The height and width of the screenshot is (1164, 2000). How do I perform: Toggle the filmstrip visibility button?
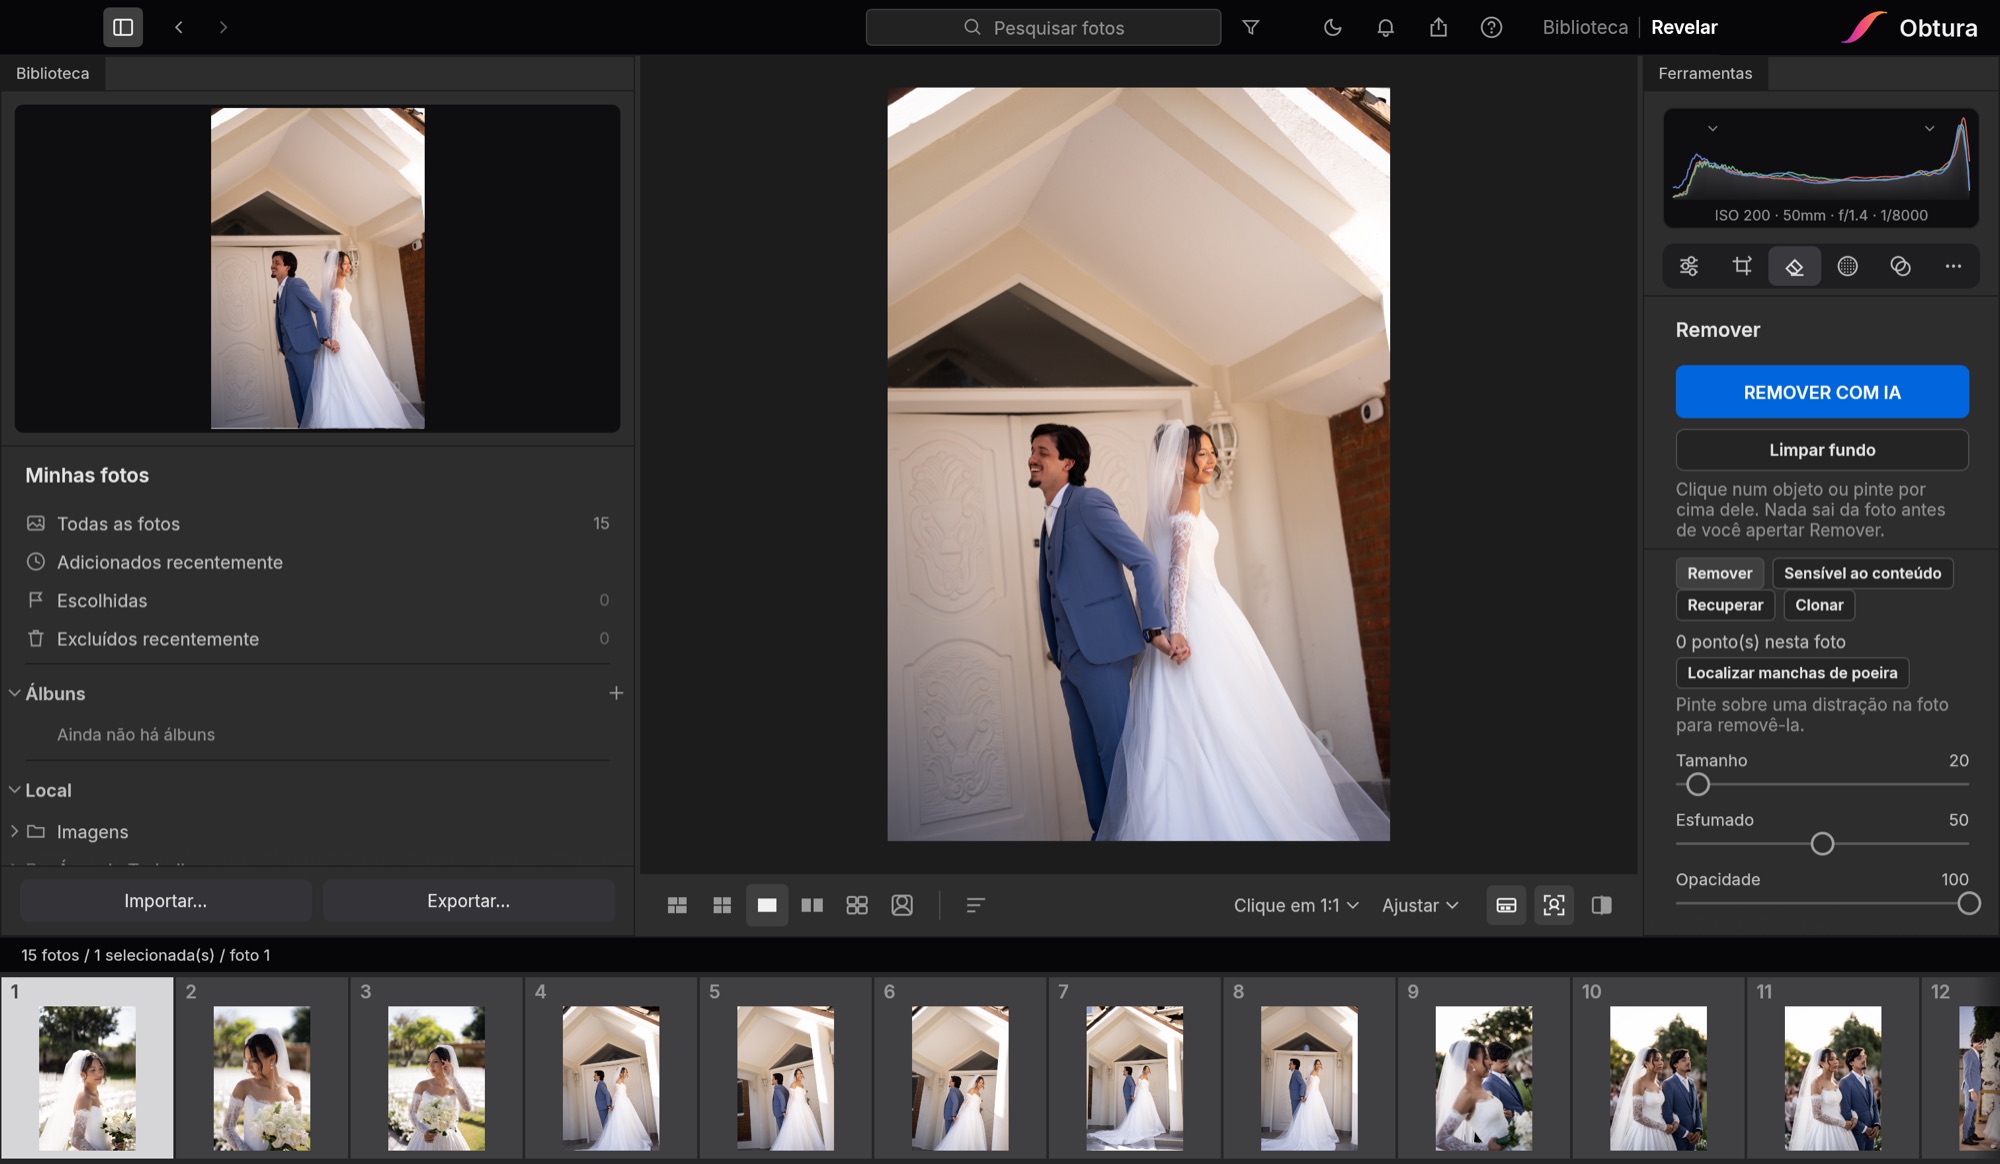[1506, 905]
